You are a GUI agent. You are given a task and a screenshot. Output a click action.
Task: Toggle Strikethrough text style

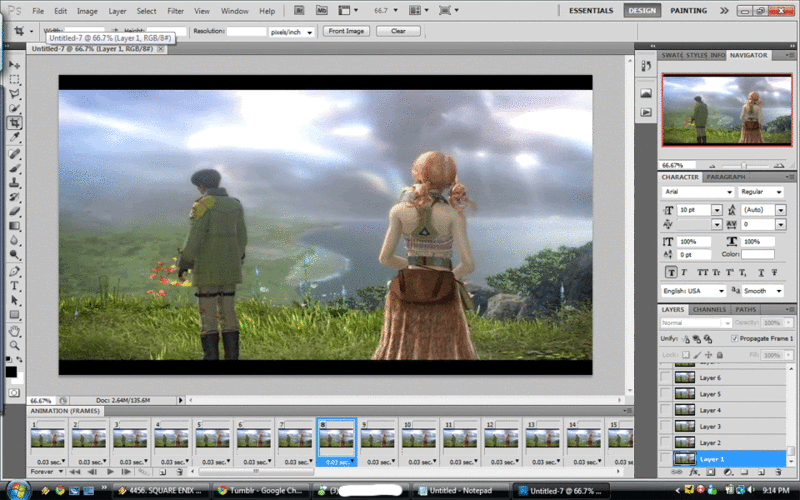774,272
